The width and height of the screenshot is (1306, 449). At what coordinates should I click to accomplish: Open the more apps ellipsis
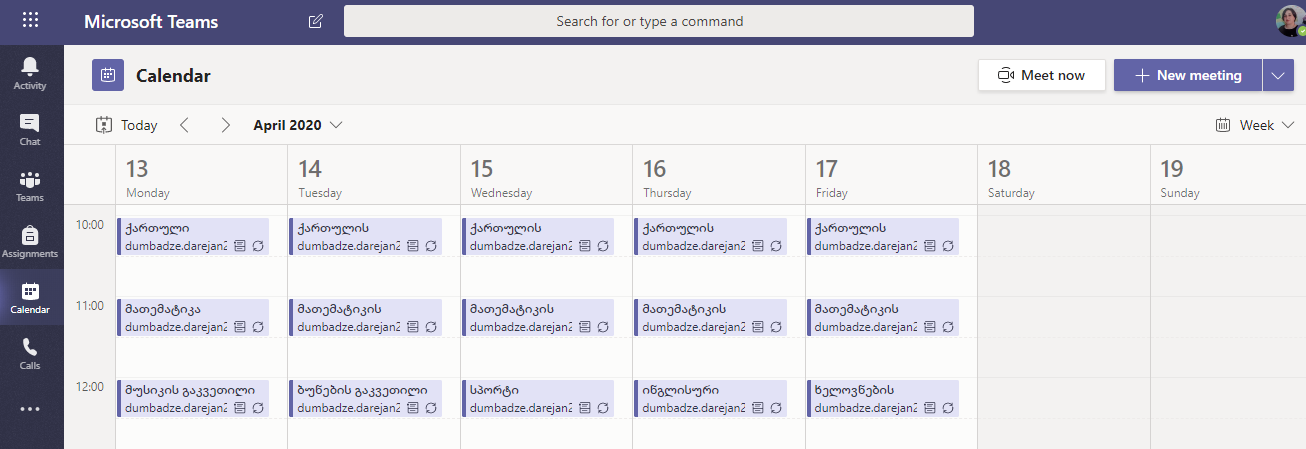tap(30, 408)
